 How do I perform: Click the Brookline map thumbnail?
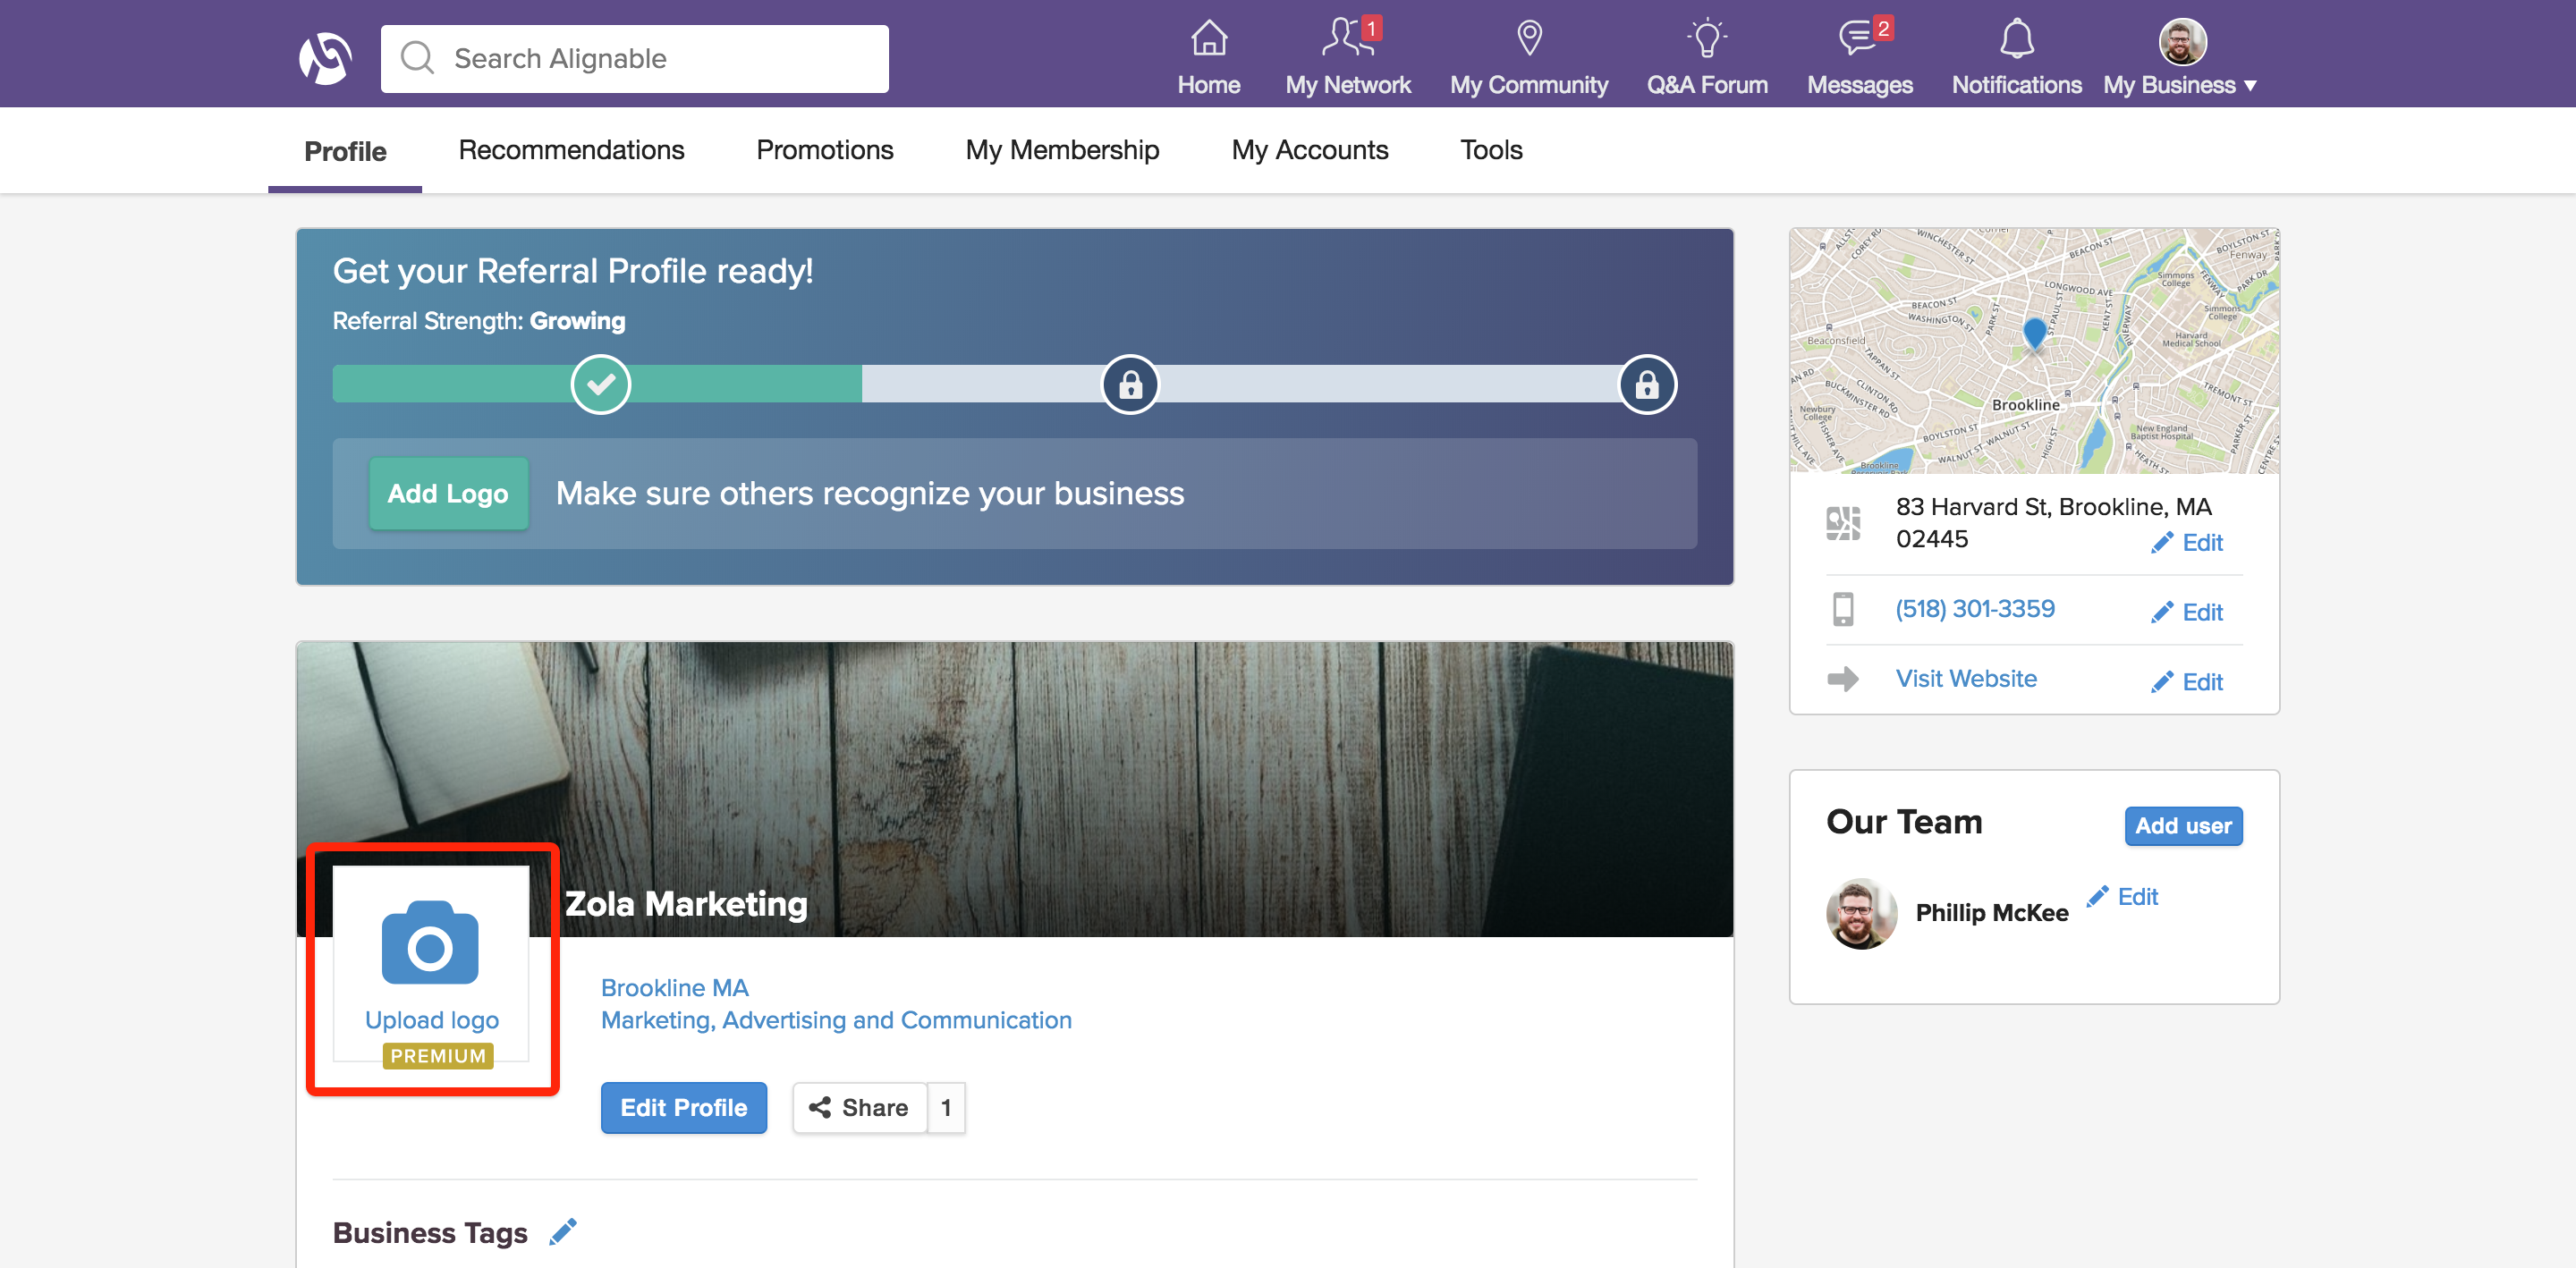pyautogui.click(x=2034, y=351)
